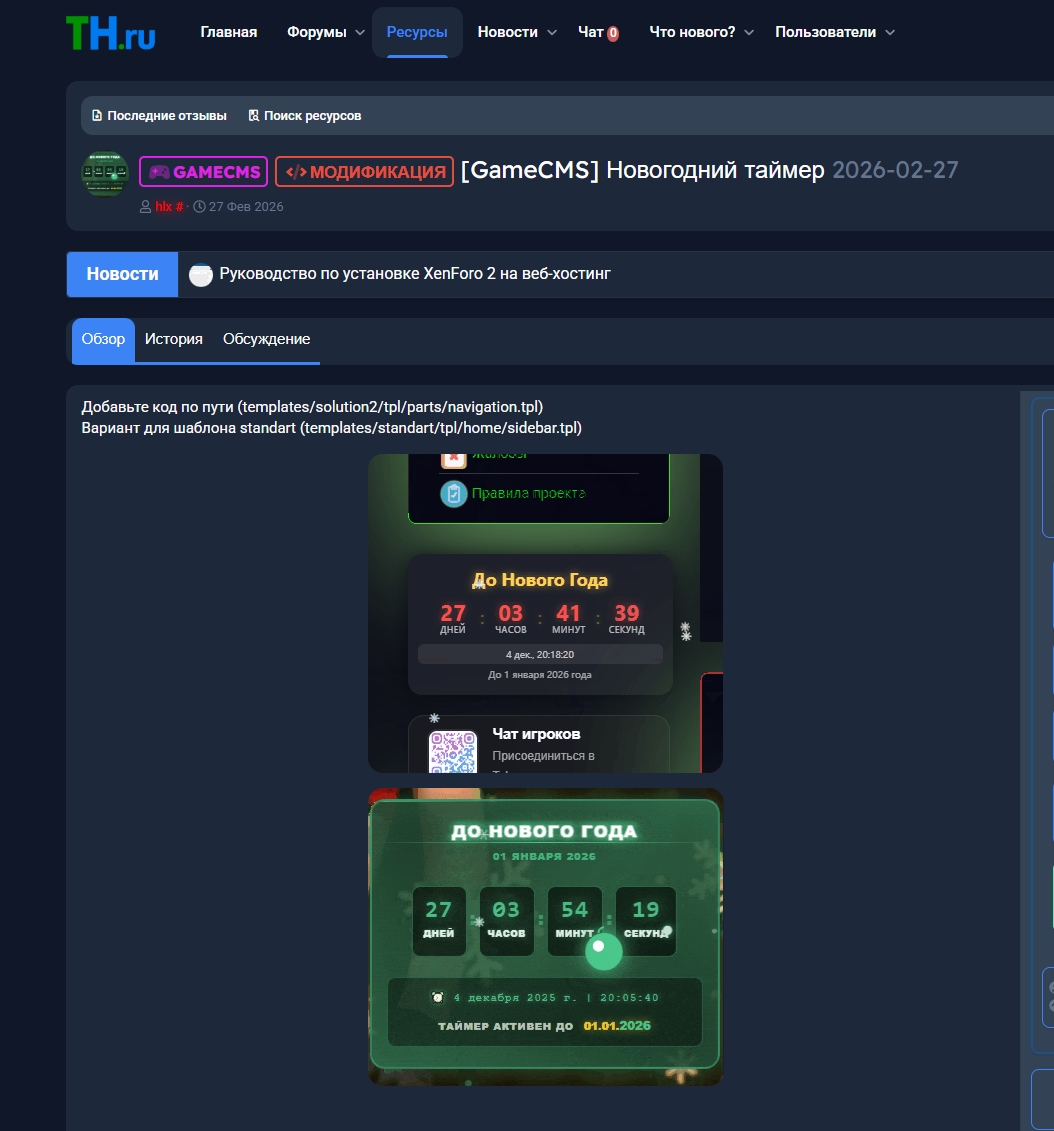Viewport: 1054px width, 1131px height.
Task: Expand the Форумы dropdown arrow
Action: (360, 33)
